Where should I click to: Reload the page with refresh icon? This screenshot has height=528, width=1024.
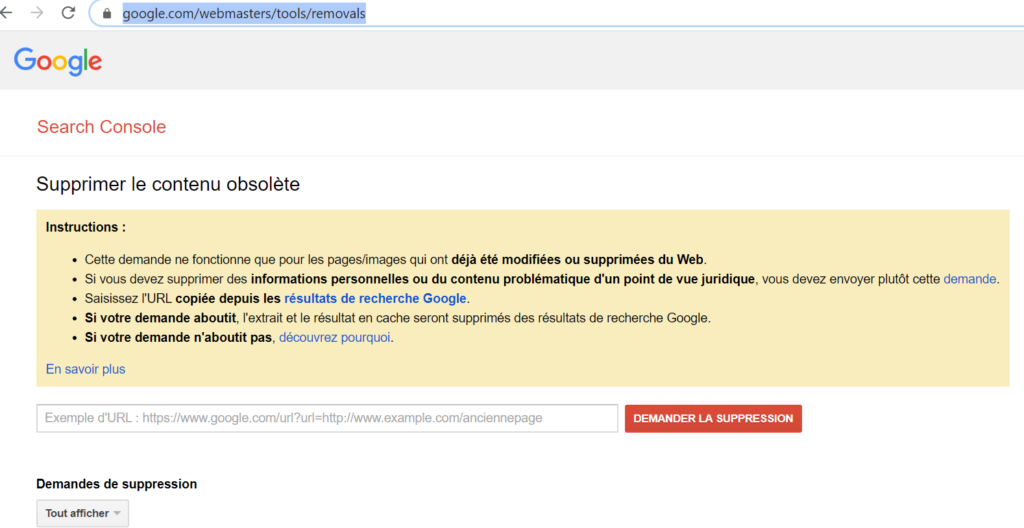[x=68, y=12]
